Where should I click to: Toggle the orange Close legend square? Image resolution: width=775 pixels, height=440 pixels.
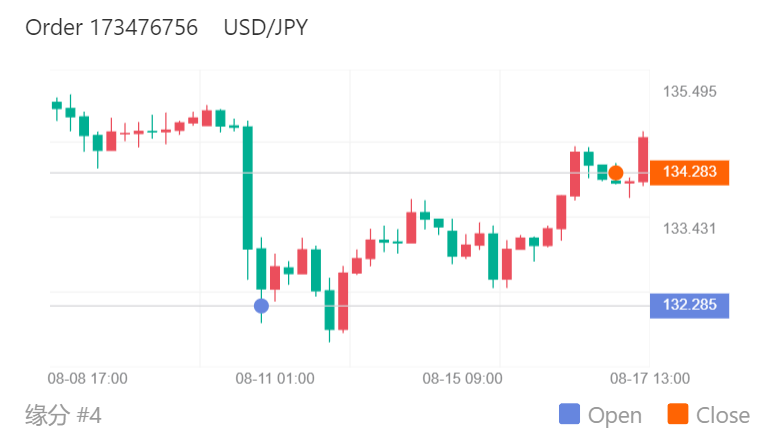[x=677, y=415]
